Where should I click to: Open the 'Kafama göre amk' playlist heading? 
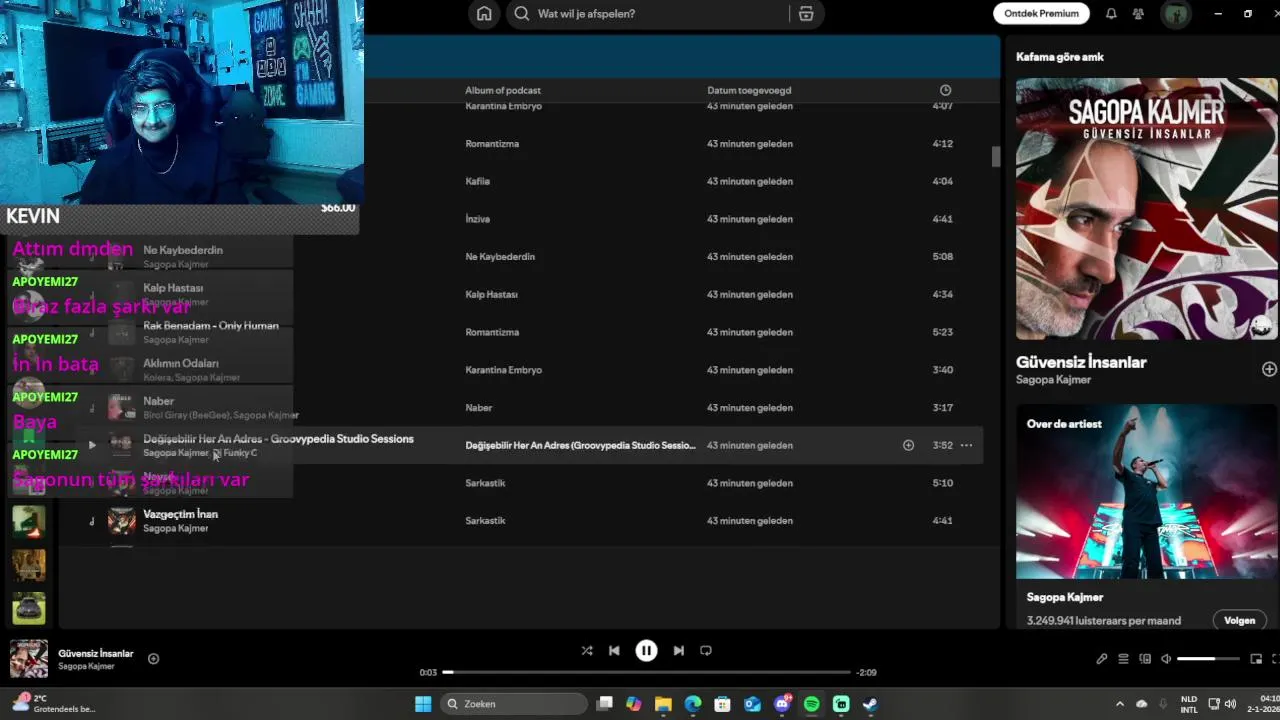click(x=1060, y=57)
